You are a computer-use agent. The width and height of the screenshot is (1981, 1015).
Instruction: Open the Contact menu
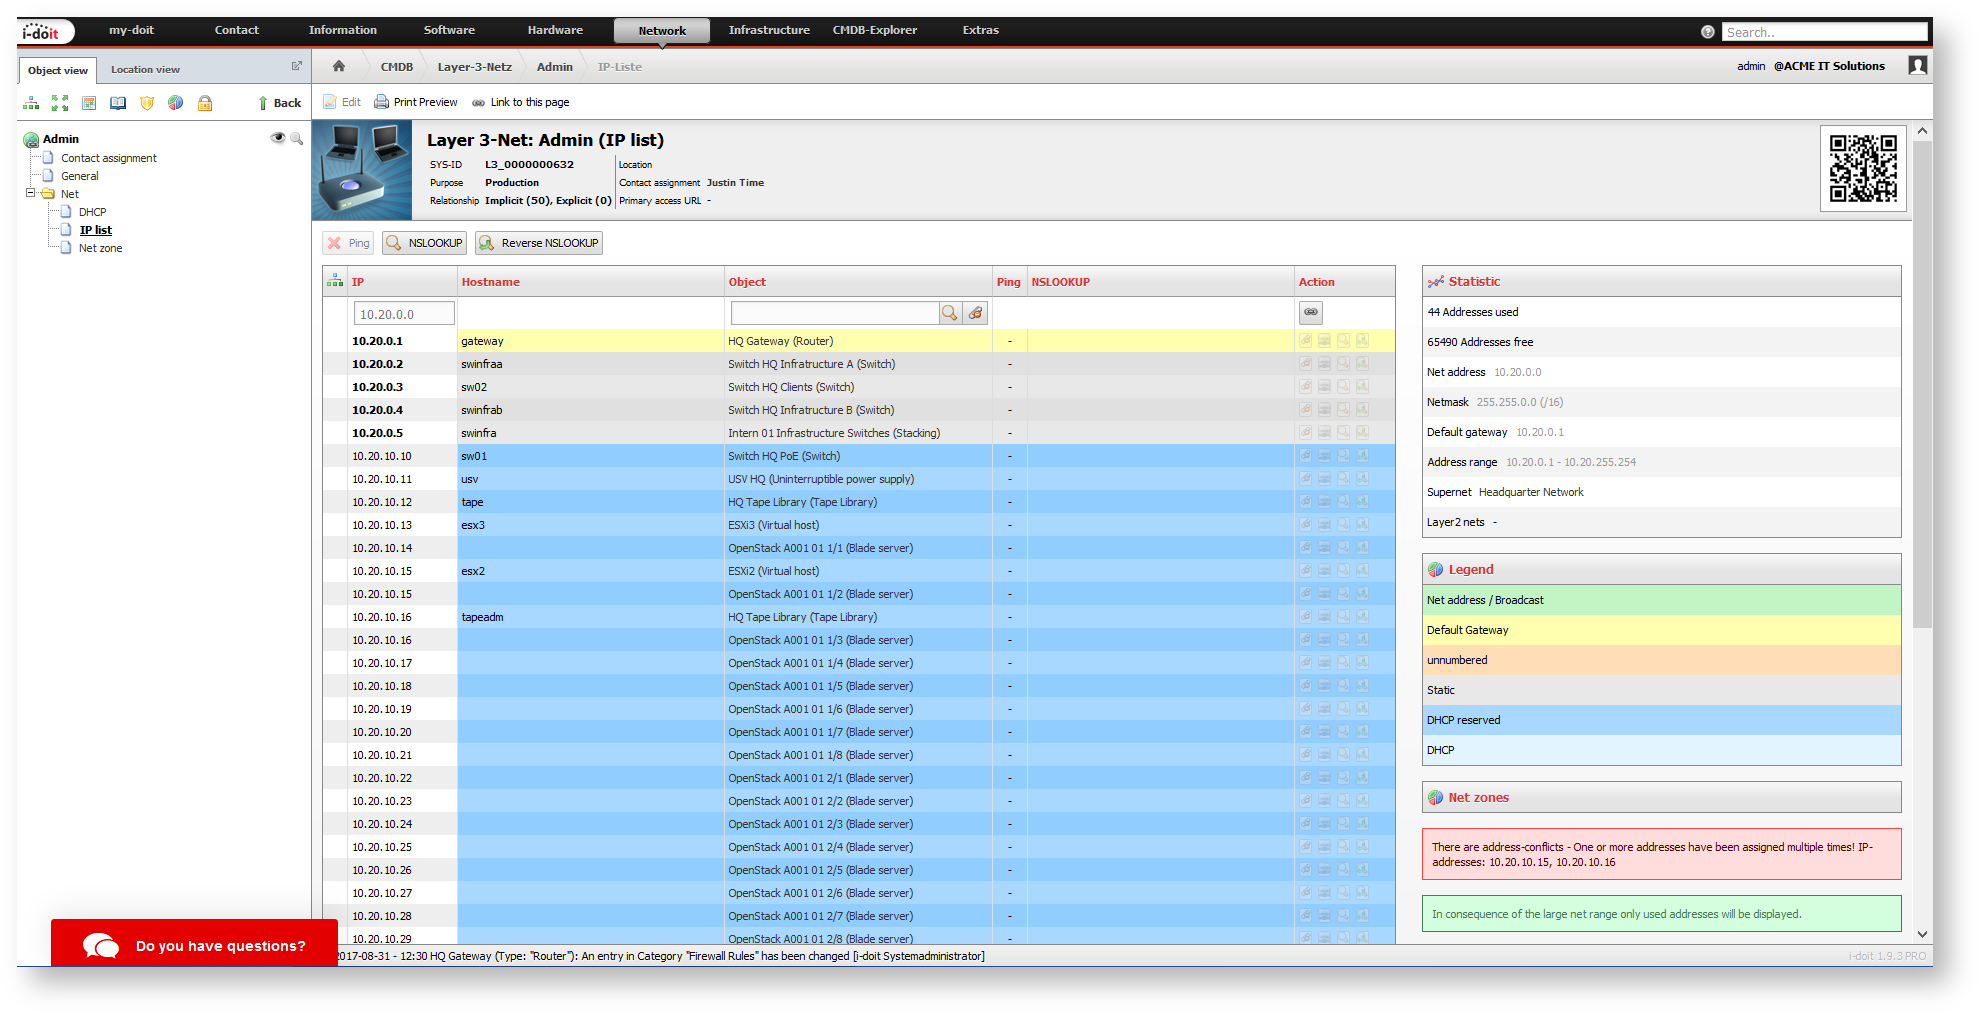237,30
